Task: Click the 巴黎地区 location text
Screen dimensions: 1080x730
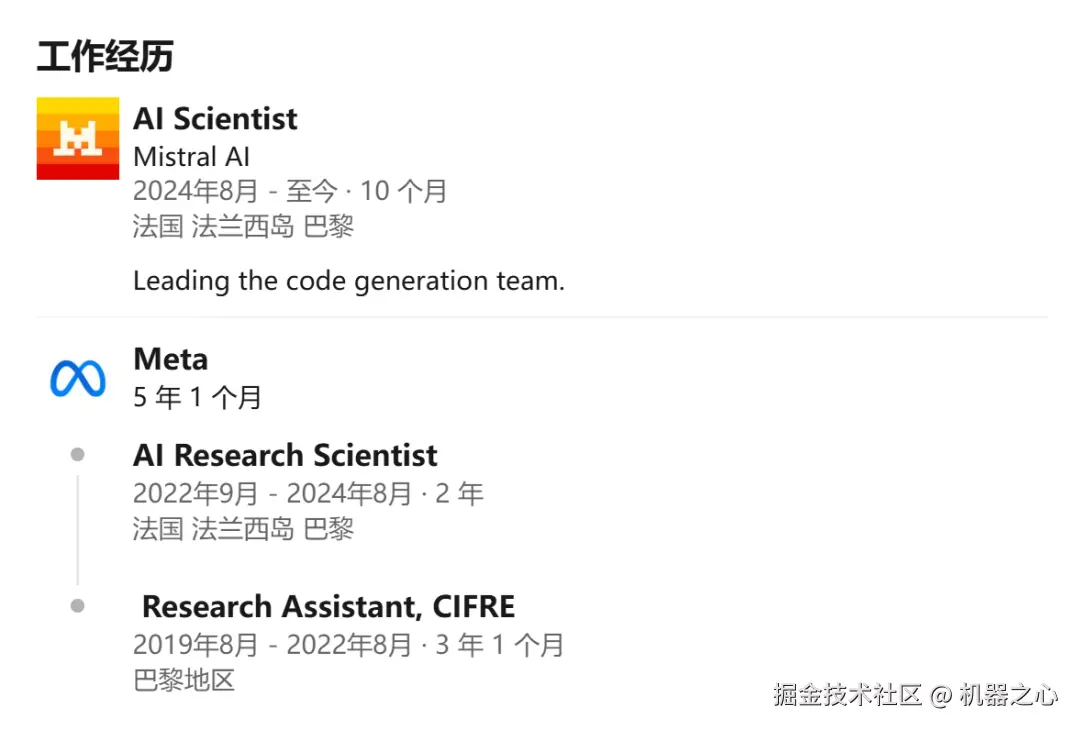Action: click(x=184, y=681)
